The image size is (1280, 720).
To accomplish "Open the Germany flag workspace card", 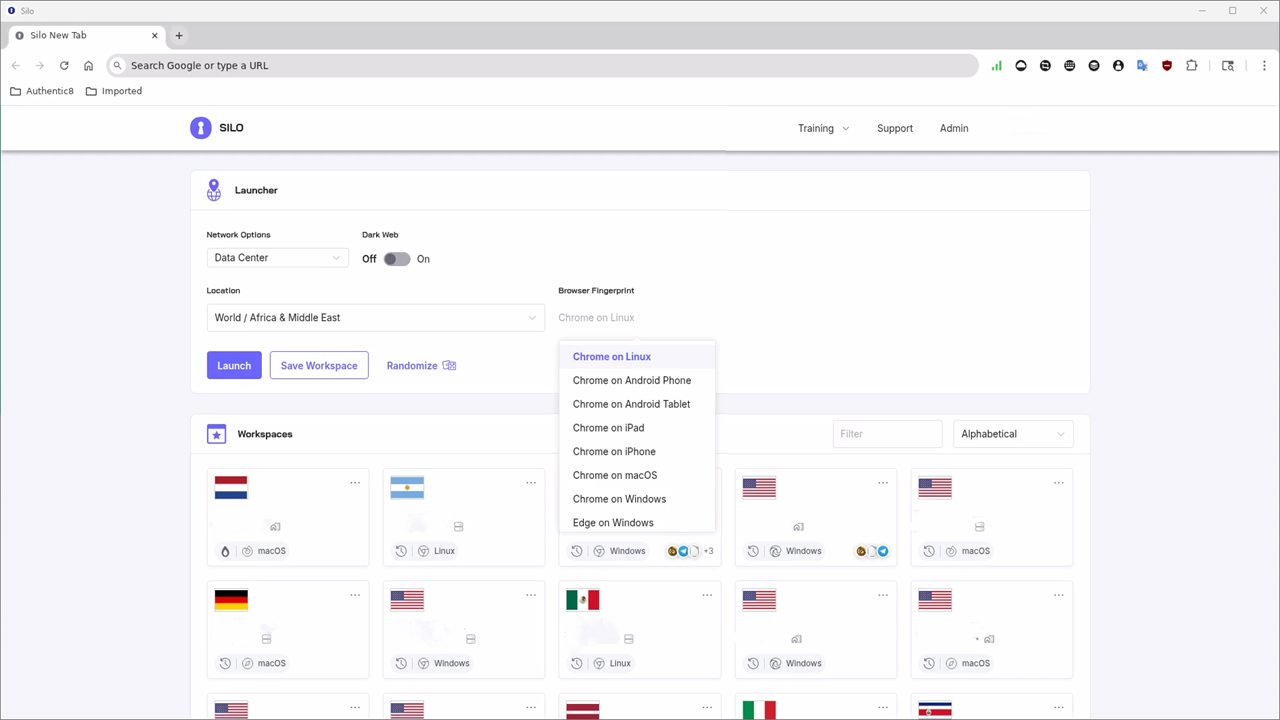I will click(288, 629).
